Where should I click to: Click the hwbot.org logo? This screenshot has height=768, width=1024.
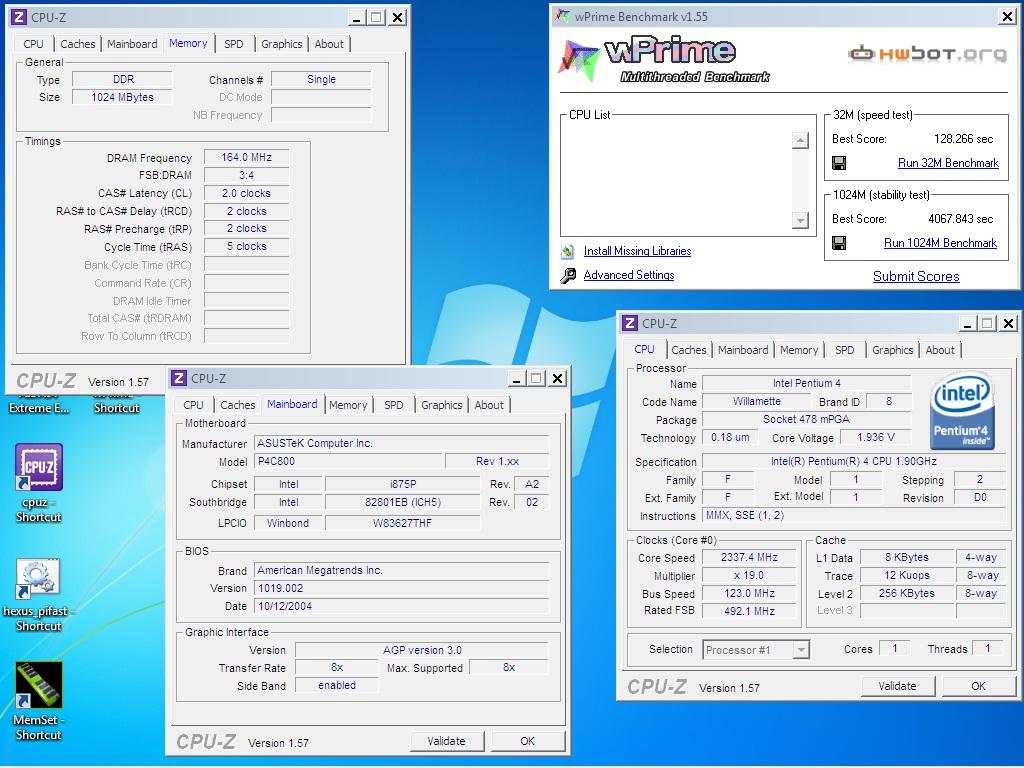pyautogui.click(x=927, y=53)
